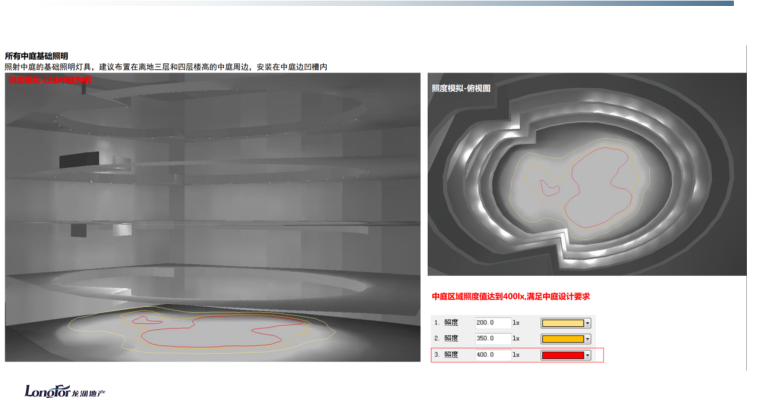The height and width of the screenshot is (398, 760).
Task: Click the 3D atrium illuminance simulation image
Action: click(x=213, y=217)
